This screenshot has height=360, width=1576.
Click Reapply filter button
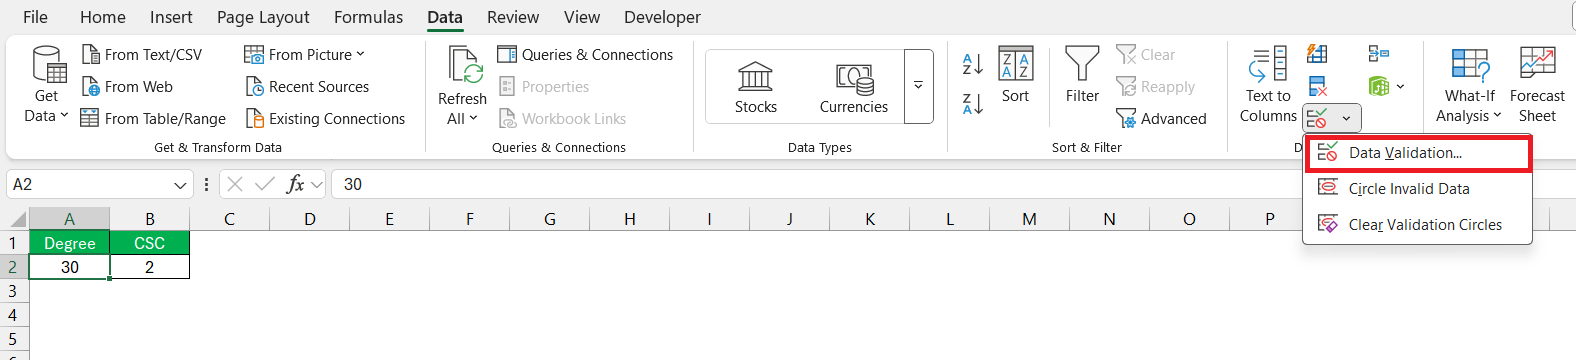tap(1156, 87)
